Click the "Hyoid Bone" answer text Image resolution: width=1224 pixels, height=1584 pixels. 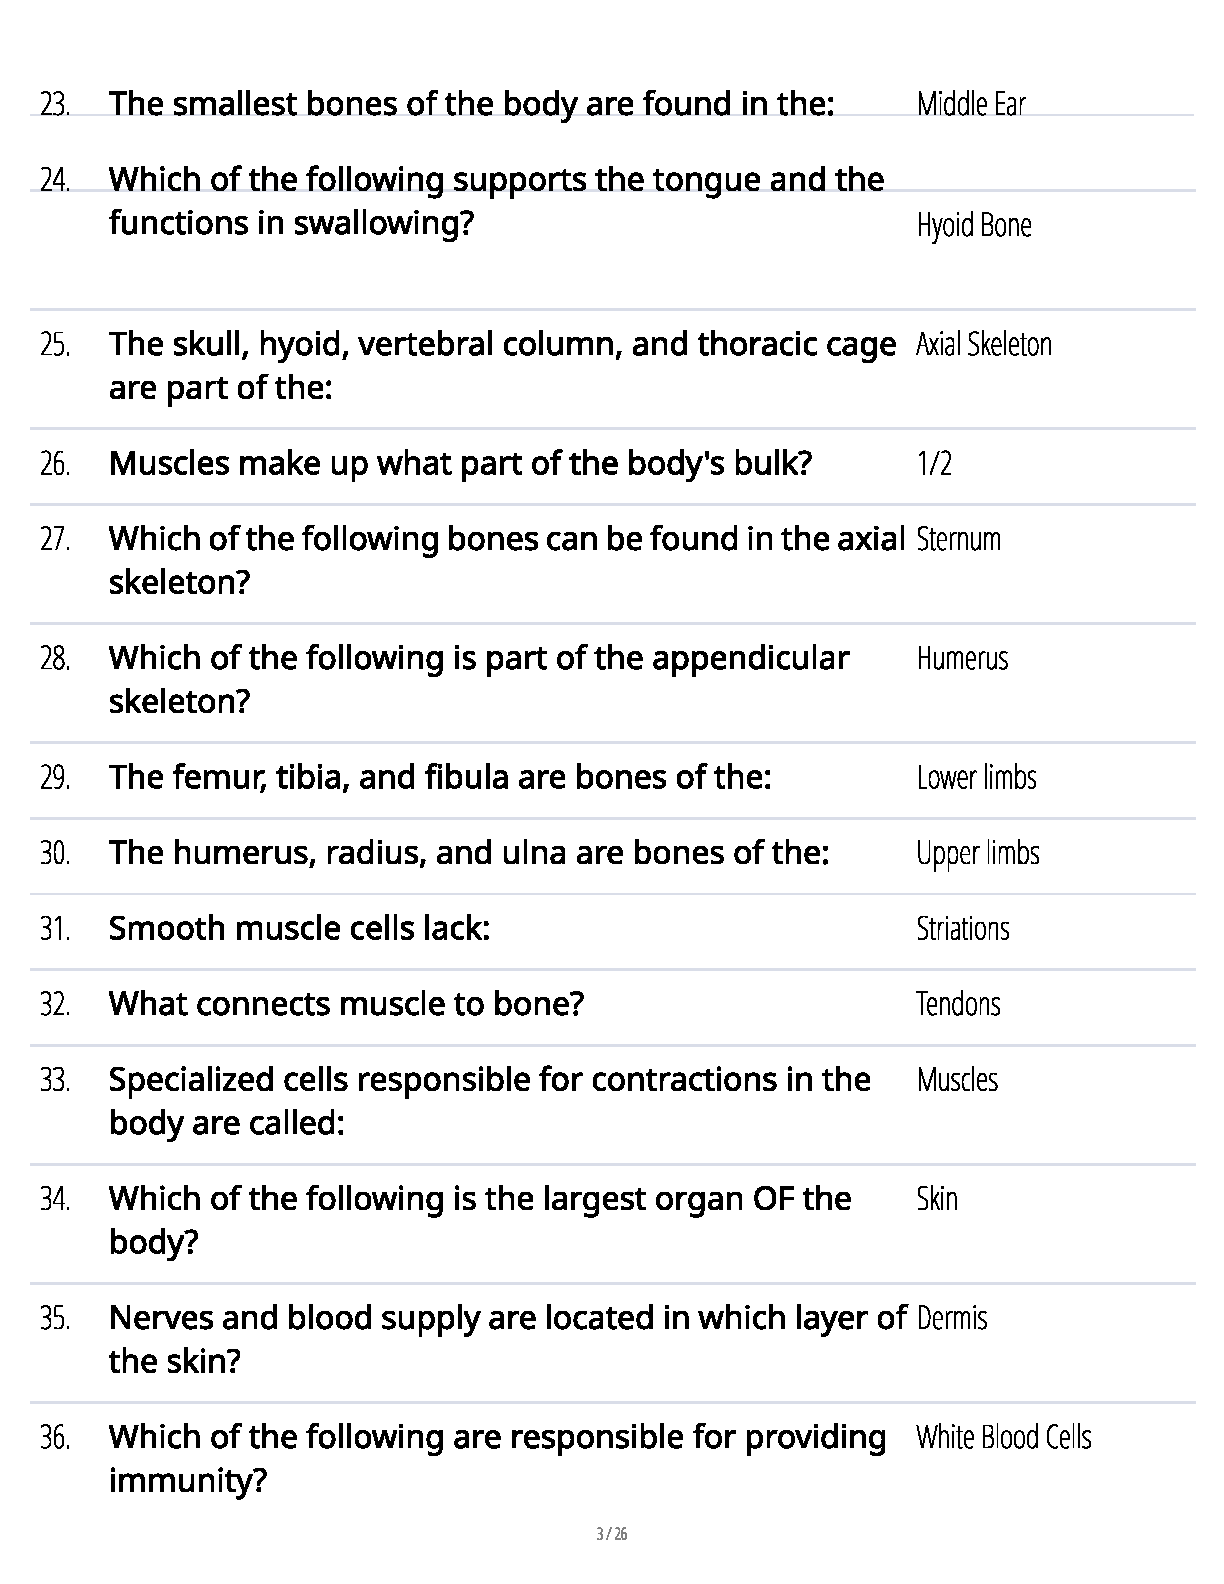(x=973, y=226)
